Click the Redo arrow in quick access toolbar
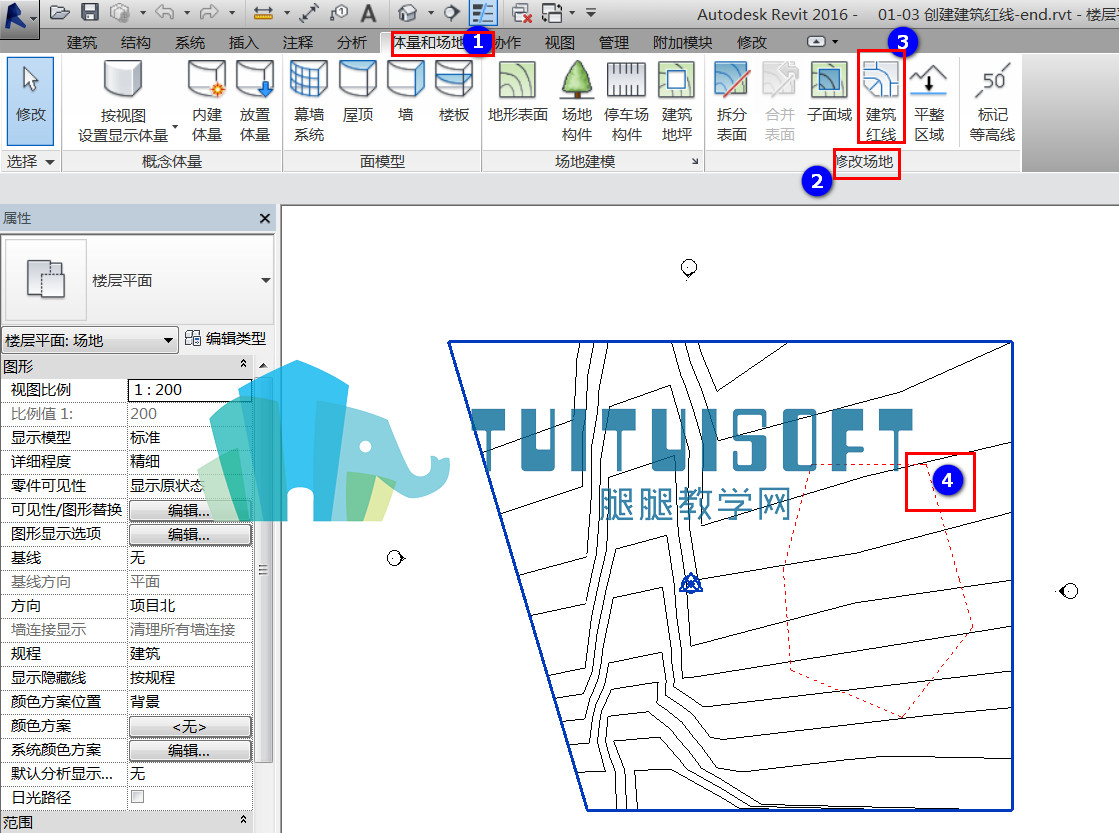 point(209,13)
